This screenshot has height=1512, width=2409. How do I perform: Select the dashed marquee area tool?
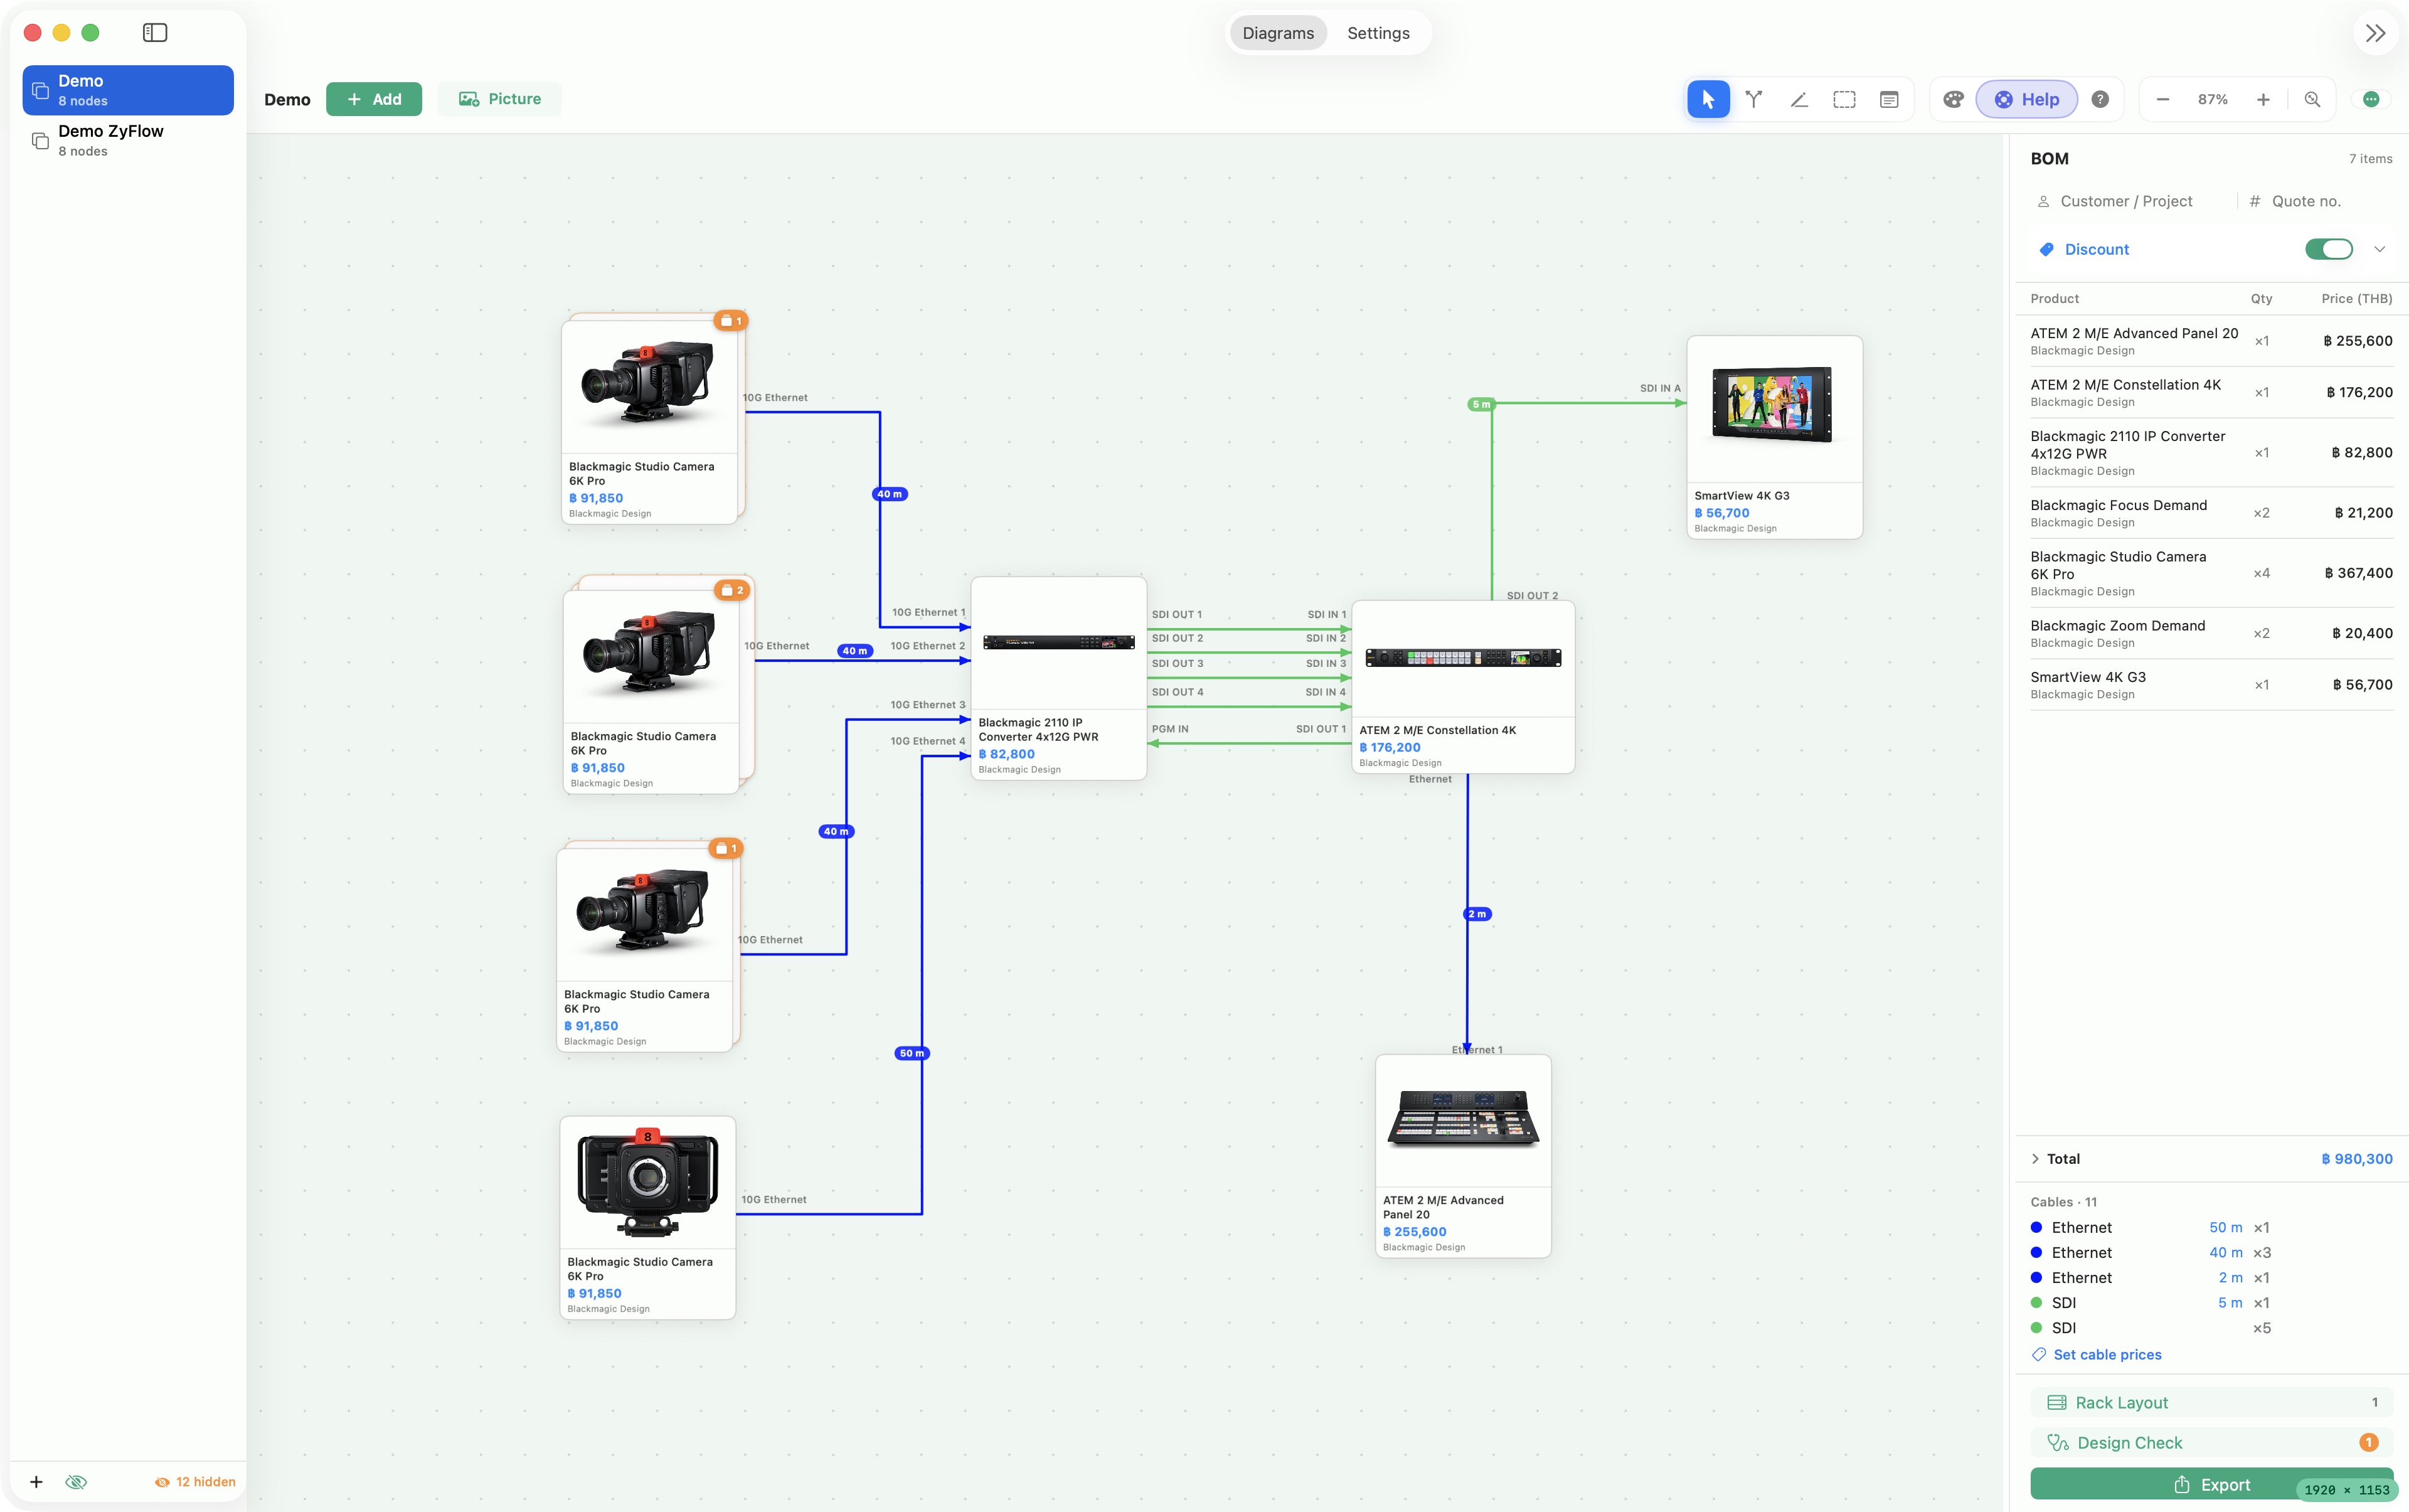pos(1844,99)
